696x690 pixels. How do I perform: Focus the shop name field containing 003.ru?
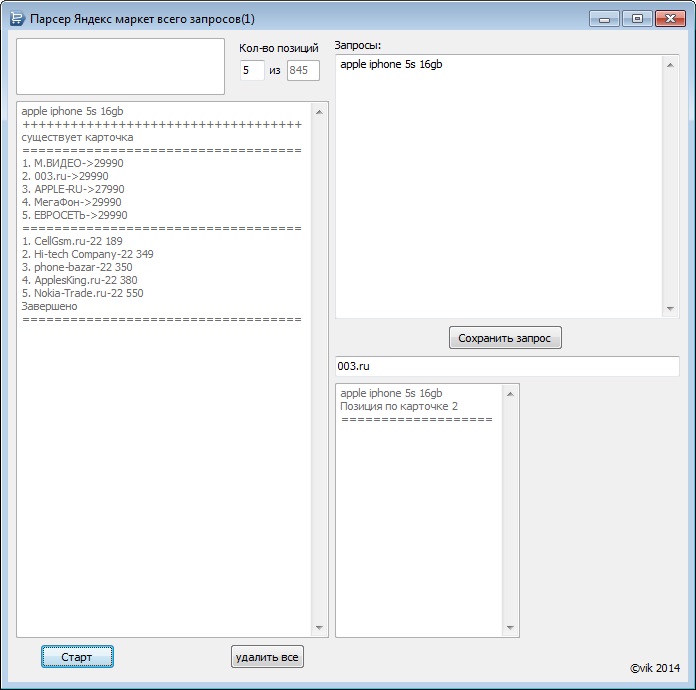(507, 366)
